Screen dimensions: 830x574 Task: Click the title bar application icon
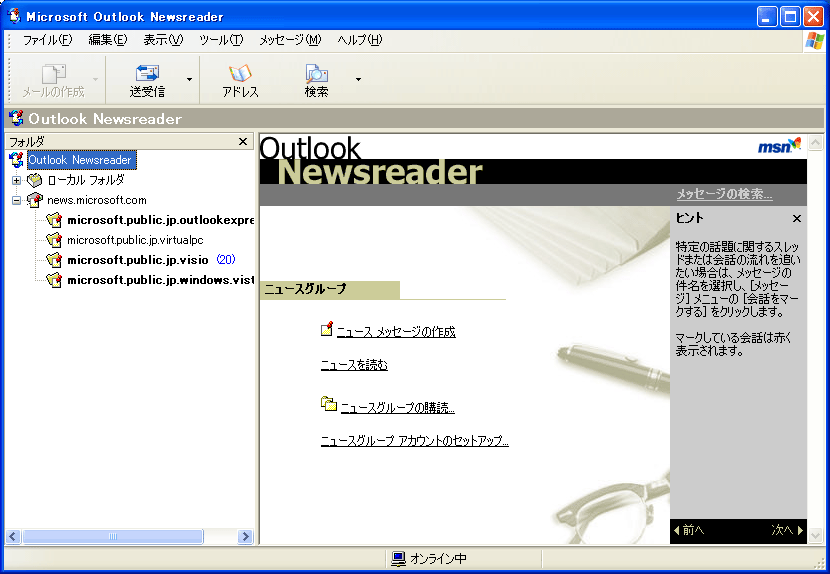click(x=14, y=16)
